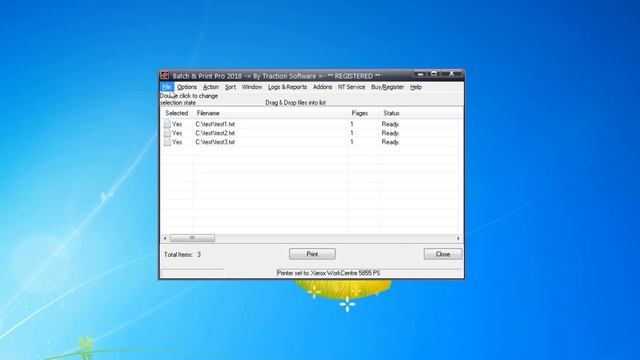Open the Sort menu
Viewport: 640px width, 360px height.
[231, 87]
